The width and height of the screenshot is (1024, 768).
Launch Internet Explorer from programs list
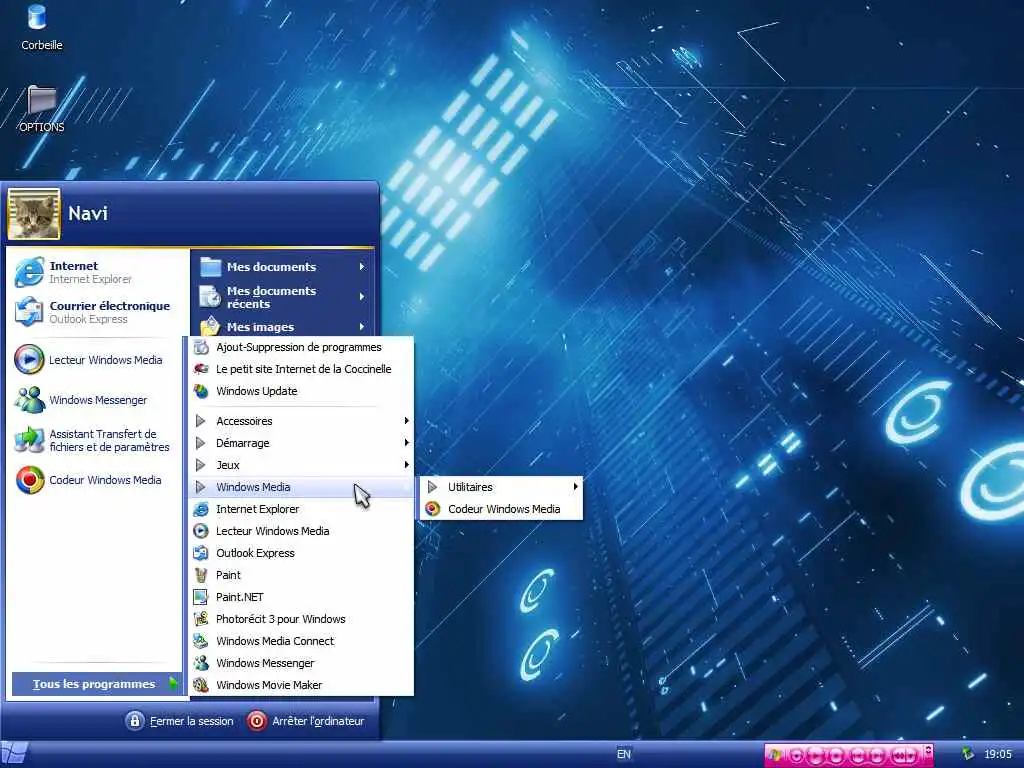[x=300, y=509]
